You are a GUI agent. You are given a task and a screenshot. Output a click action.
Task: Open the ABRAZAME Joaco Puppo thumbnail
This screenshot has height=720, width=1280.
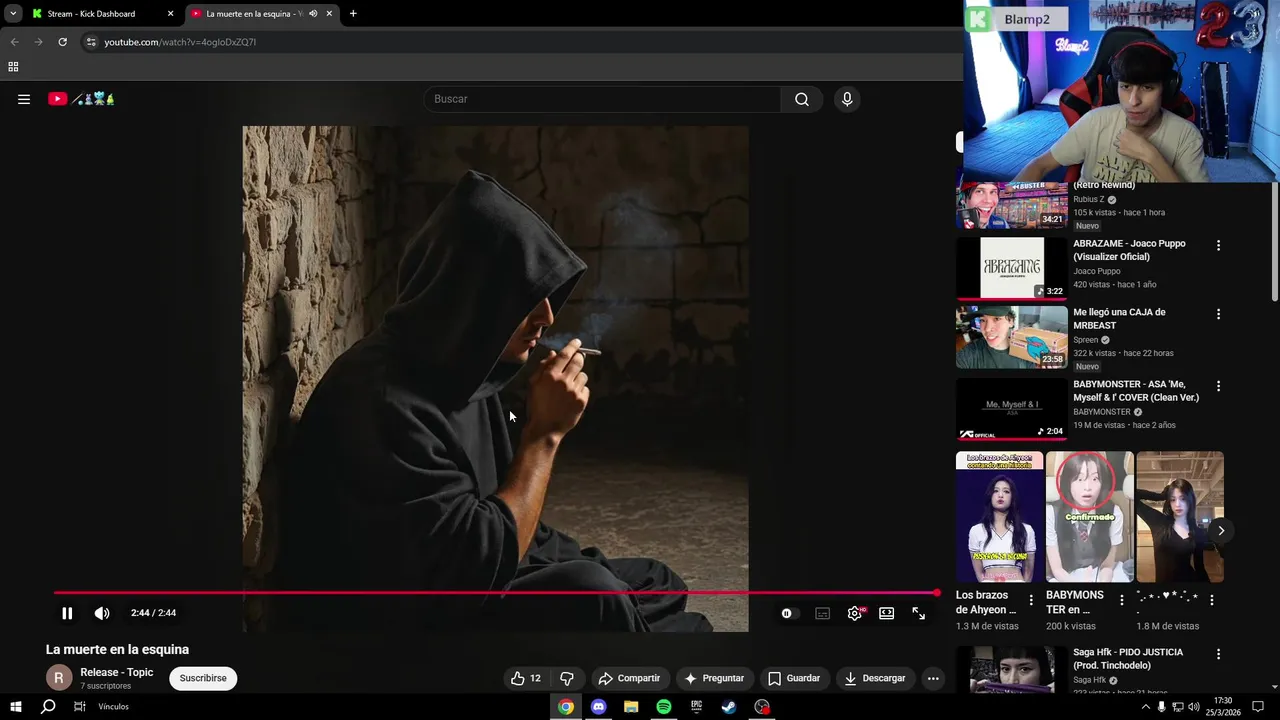point(1012,268)
